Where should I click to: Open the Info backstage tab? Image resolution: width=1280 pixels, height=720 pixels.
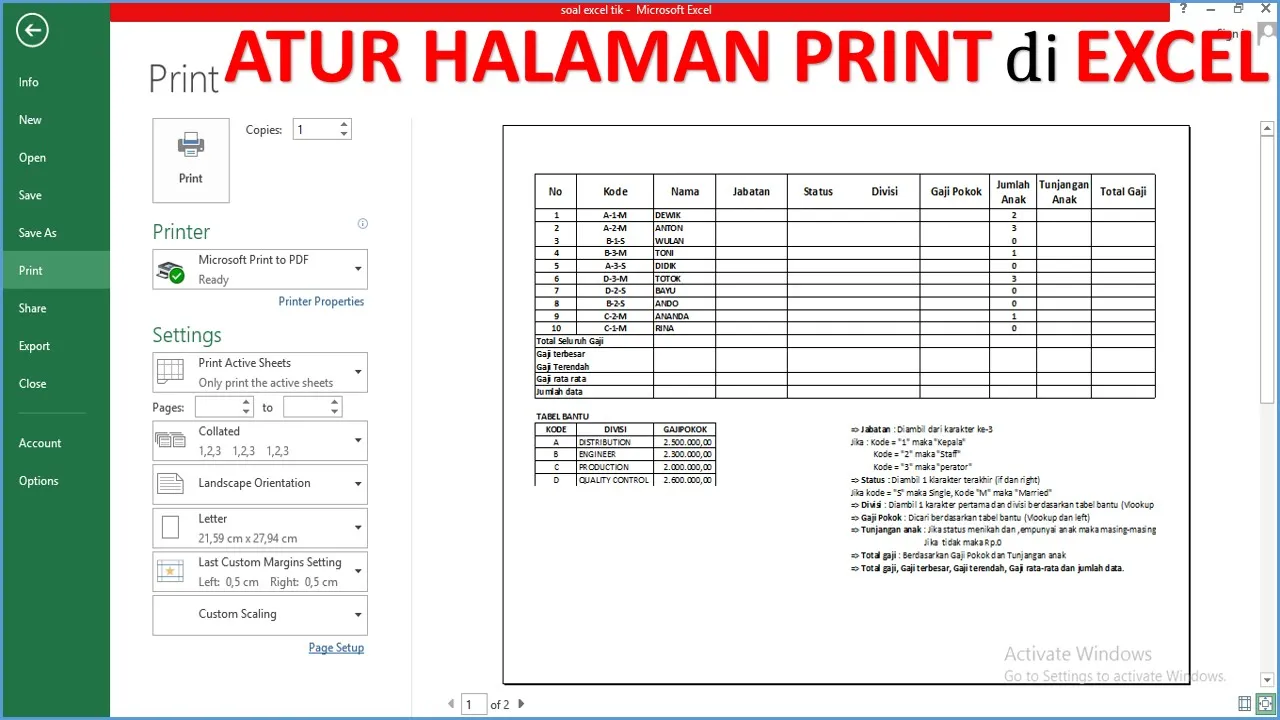click(x=55, y=82)
